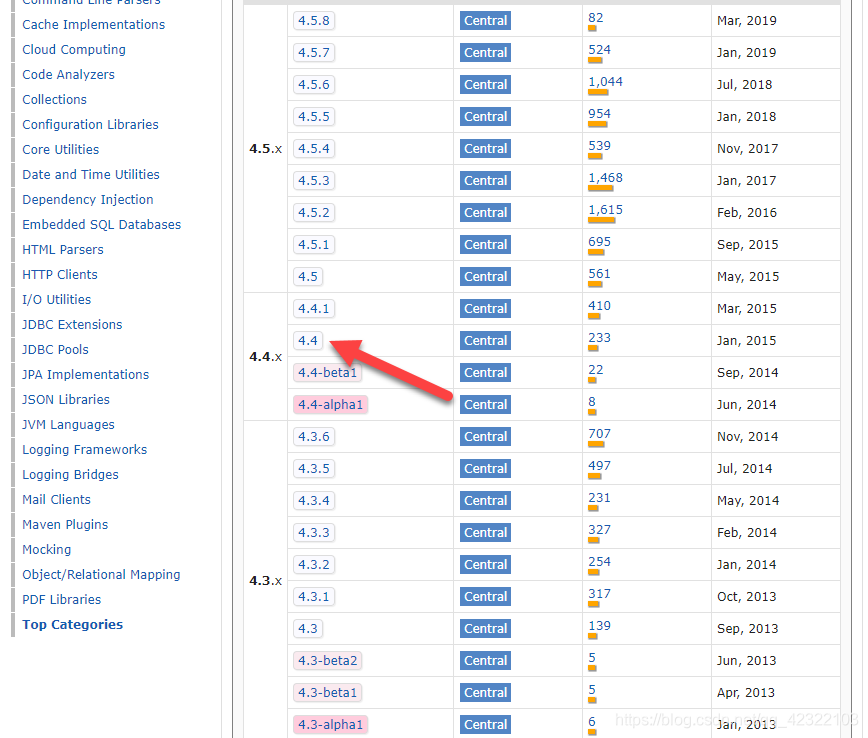Screen dimensions: 868x738
Task: Open the Cloud Computing category
Action: 74,49
